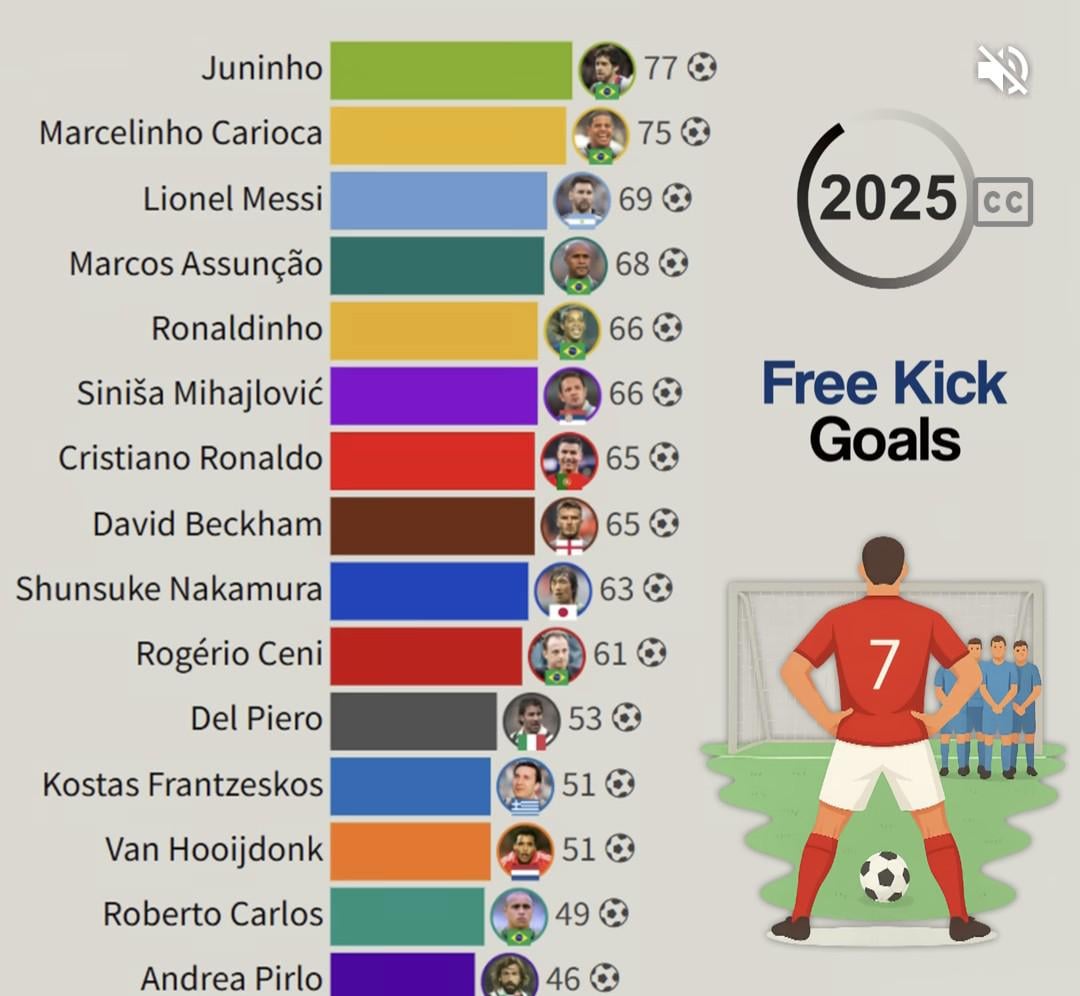Click the soccer ball icon beside 53
The height and width of the screenshot is (996, 1080).
pos(626,718)
